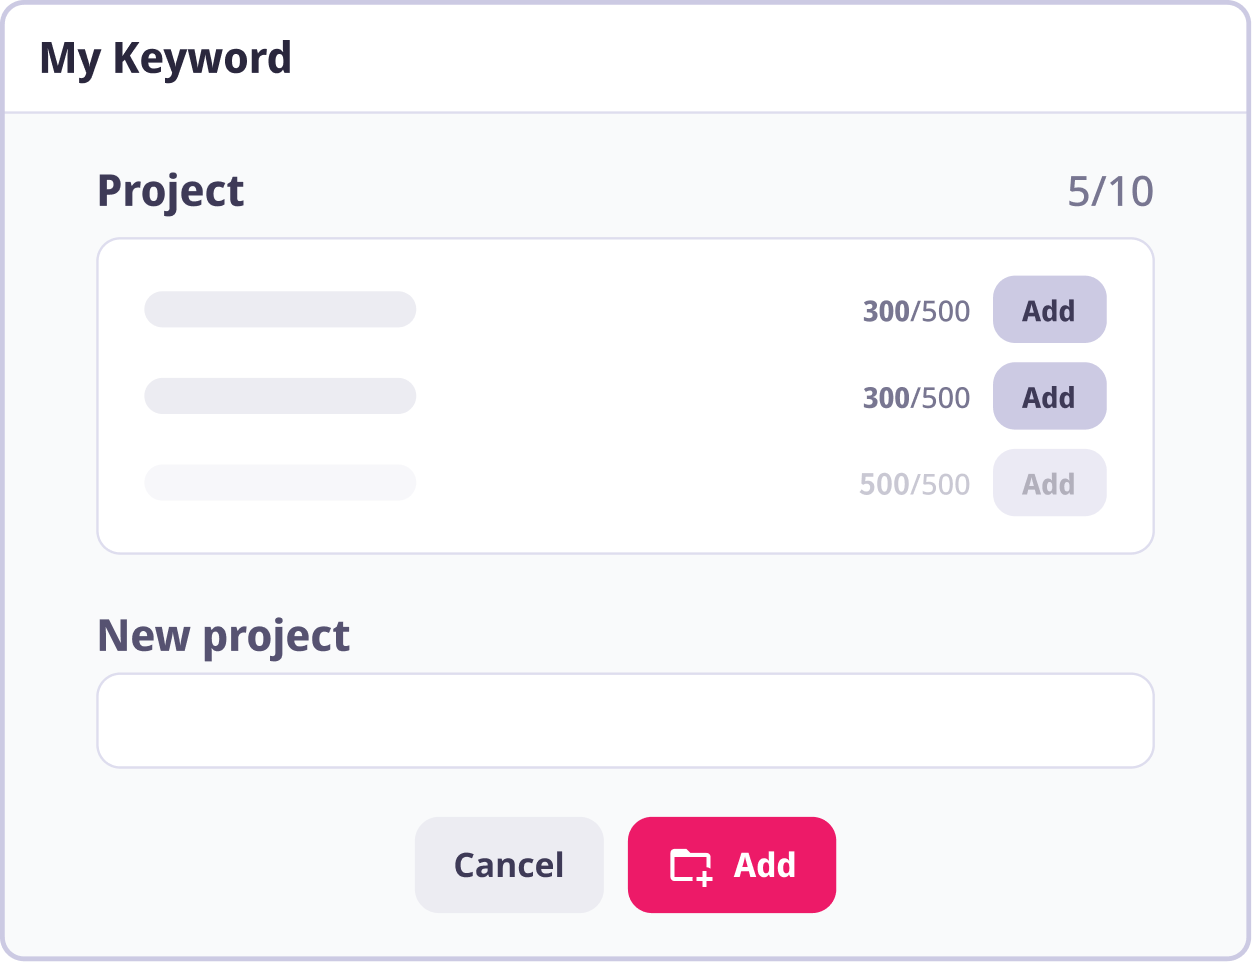
Task: Click the first project's 300/500 counter
Action: point(916,311)
